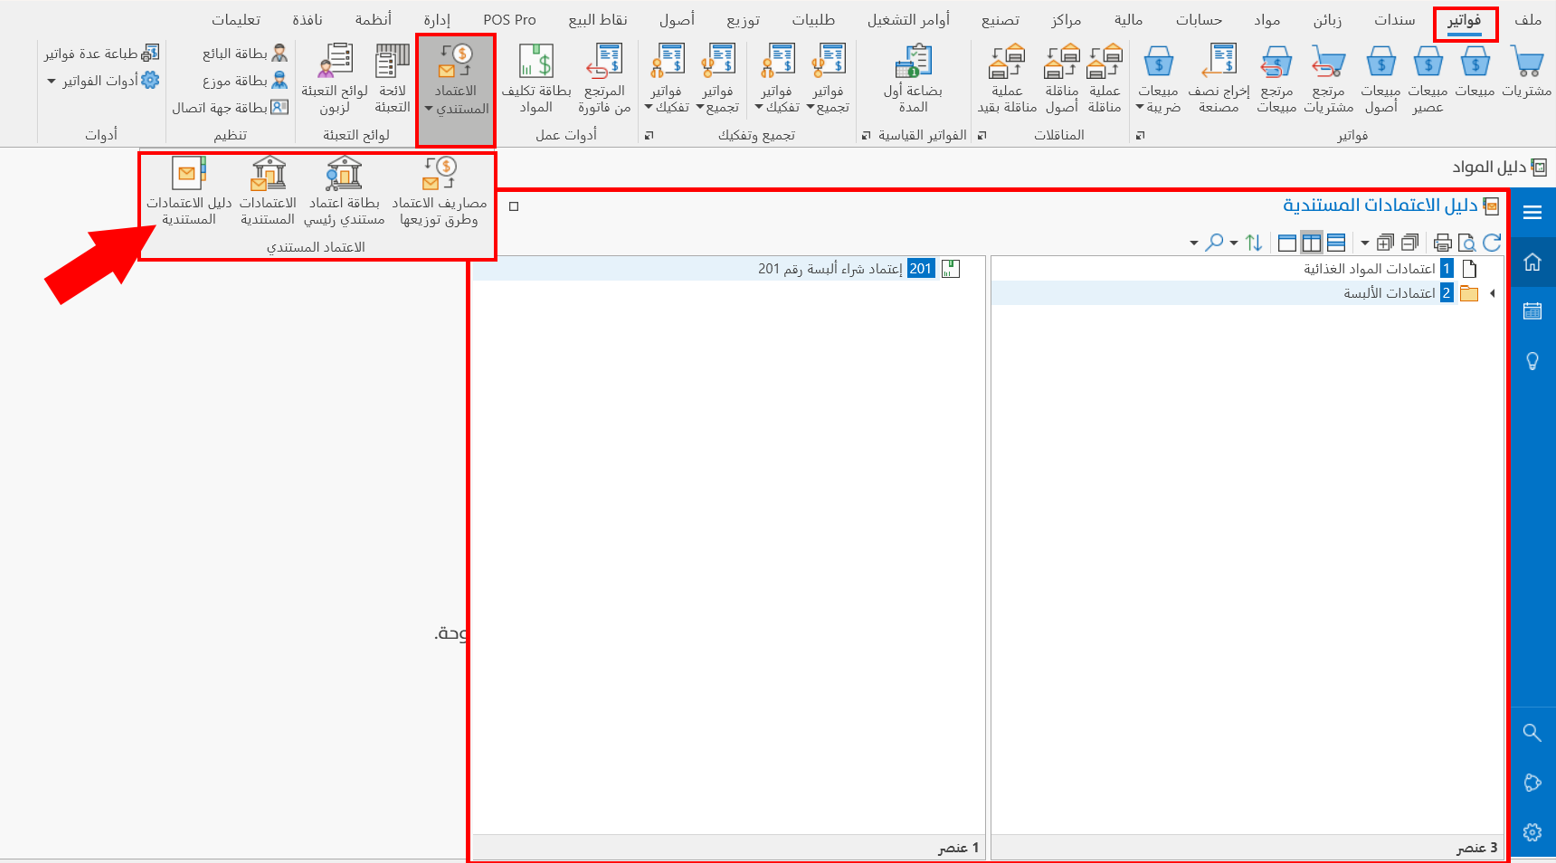This screenshot has width=1556, height=863.
Task: Click مصاريف الاعتماد وطرق توزيعها icon
Action: pos(438,191)
